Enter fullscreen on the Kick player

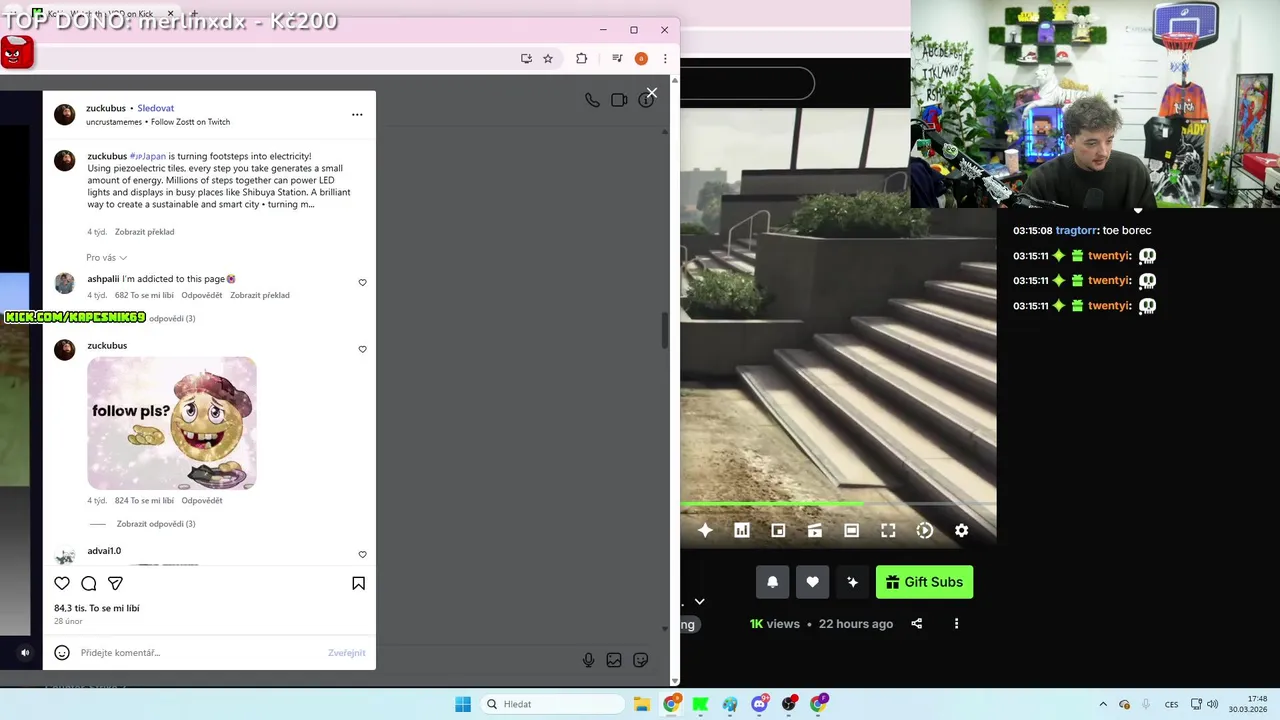pyautogui.click(x=888, y=531)
